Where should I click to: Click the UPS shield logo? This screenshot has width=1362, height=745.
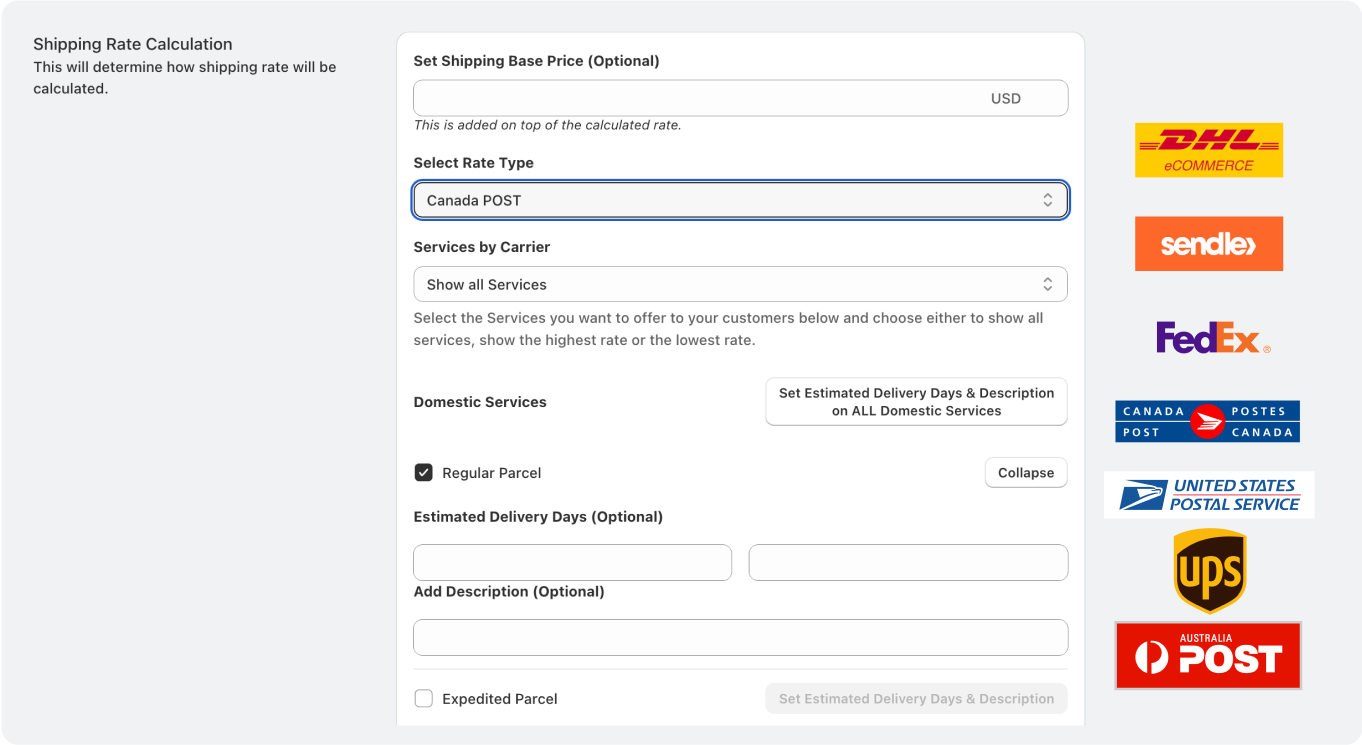1209,571
